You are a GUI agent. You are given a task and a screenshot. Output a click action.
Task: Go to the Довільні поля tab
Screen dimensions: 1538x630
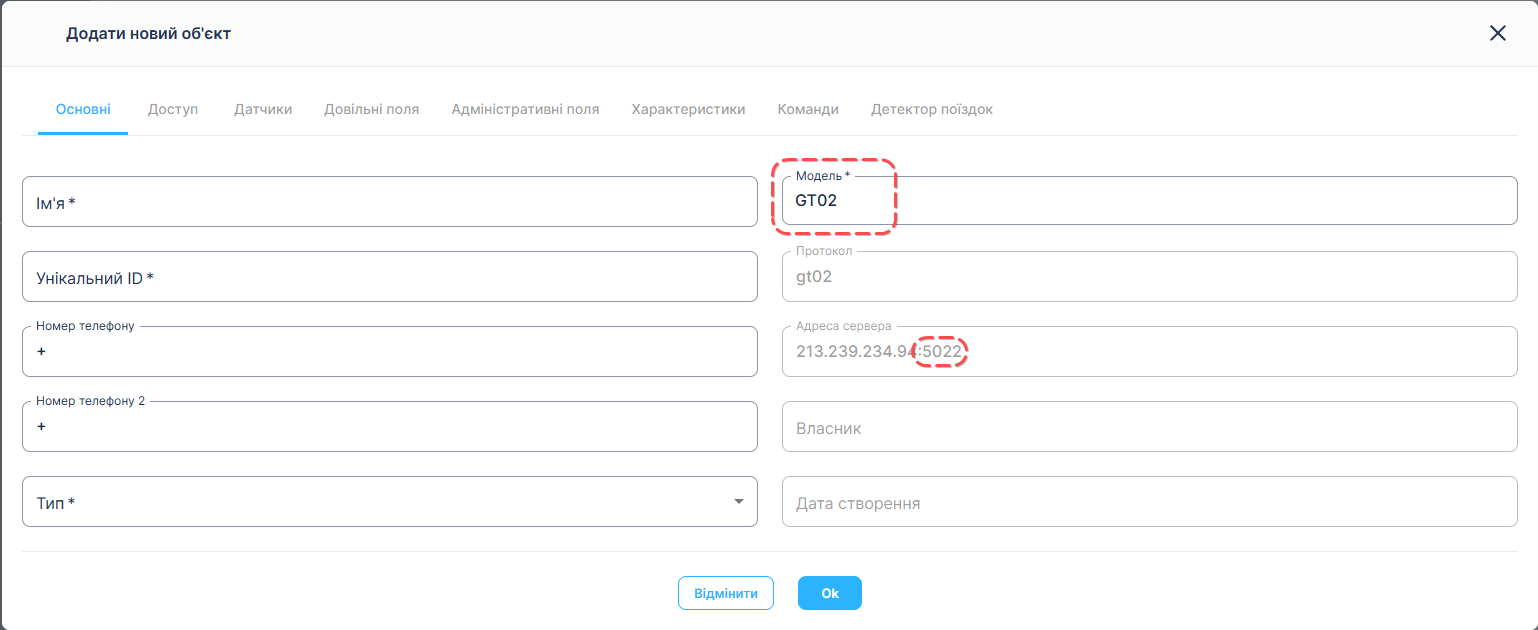pyautogui.click(x=371, y=109)
